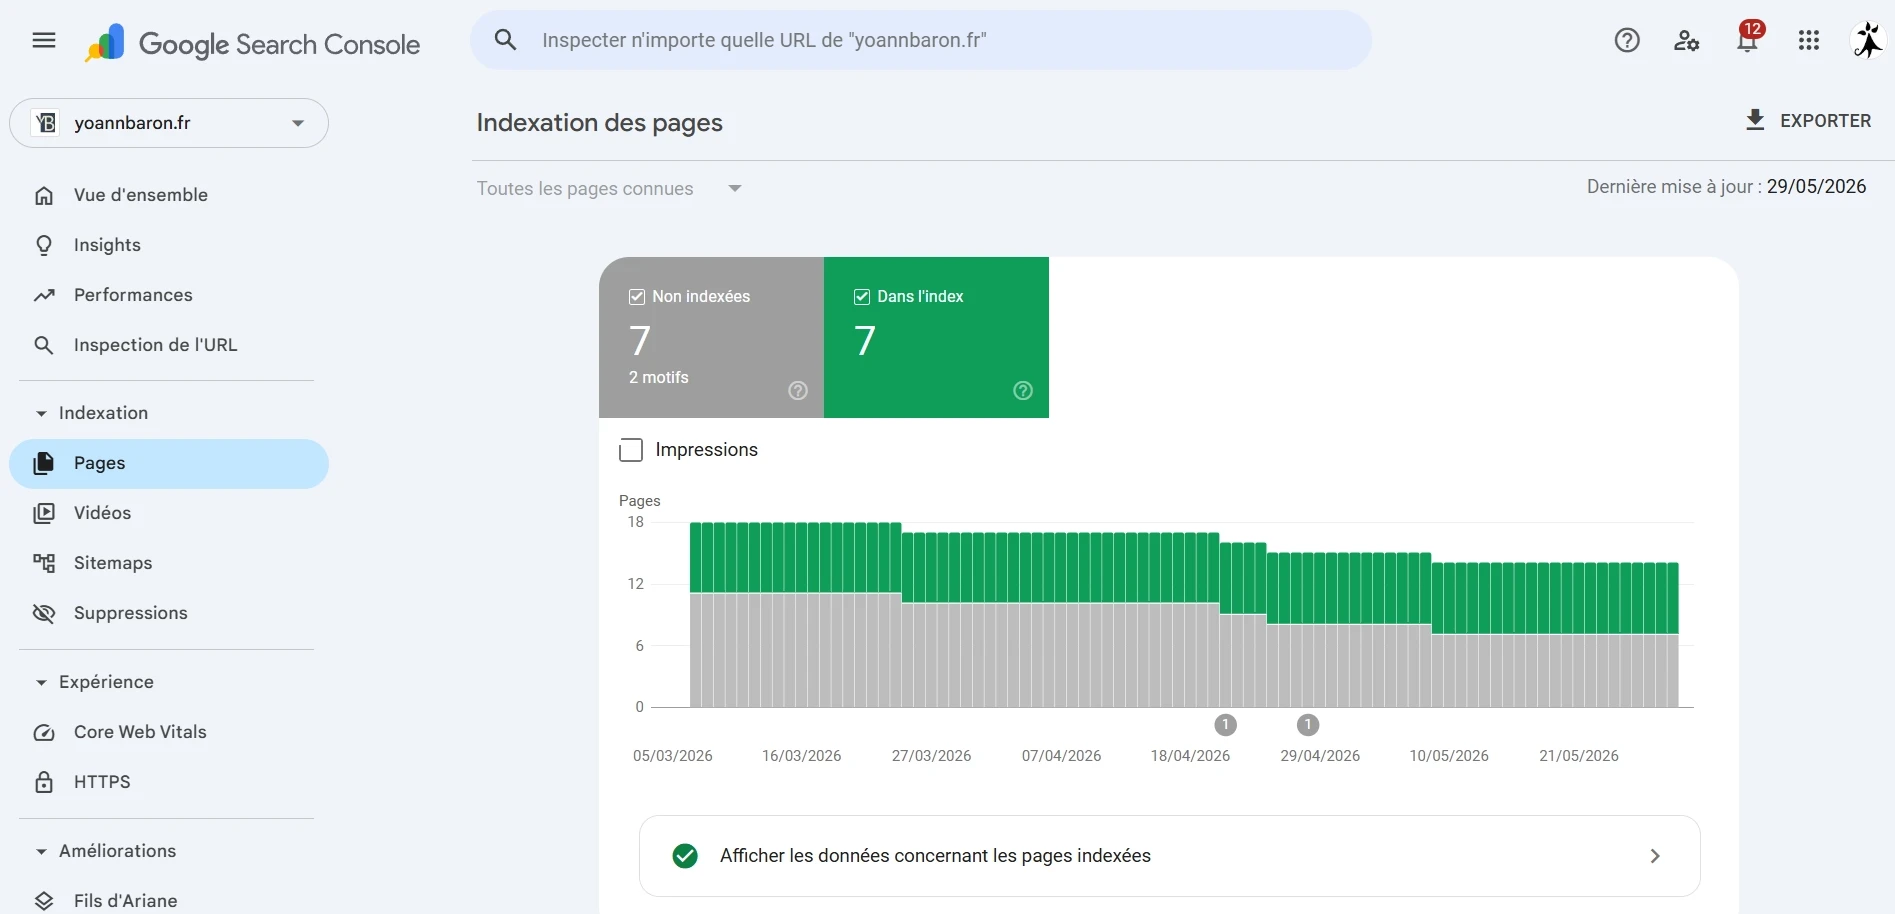The width and height of the screenshot is (1895, 914).
Task: Click the URL inspection search field
Action: pos(921,40)
